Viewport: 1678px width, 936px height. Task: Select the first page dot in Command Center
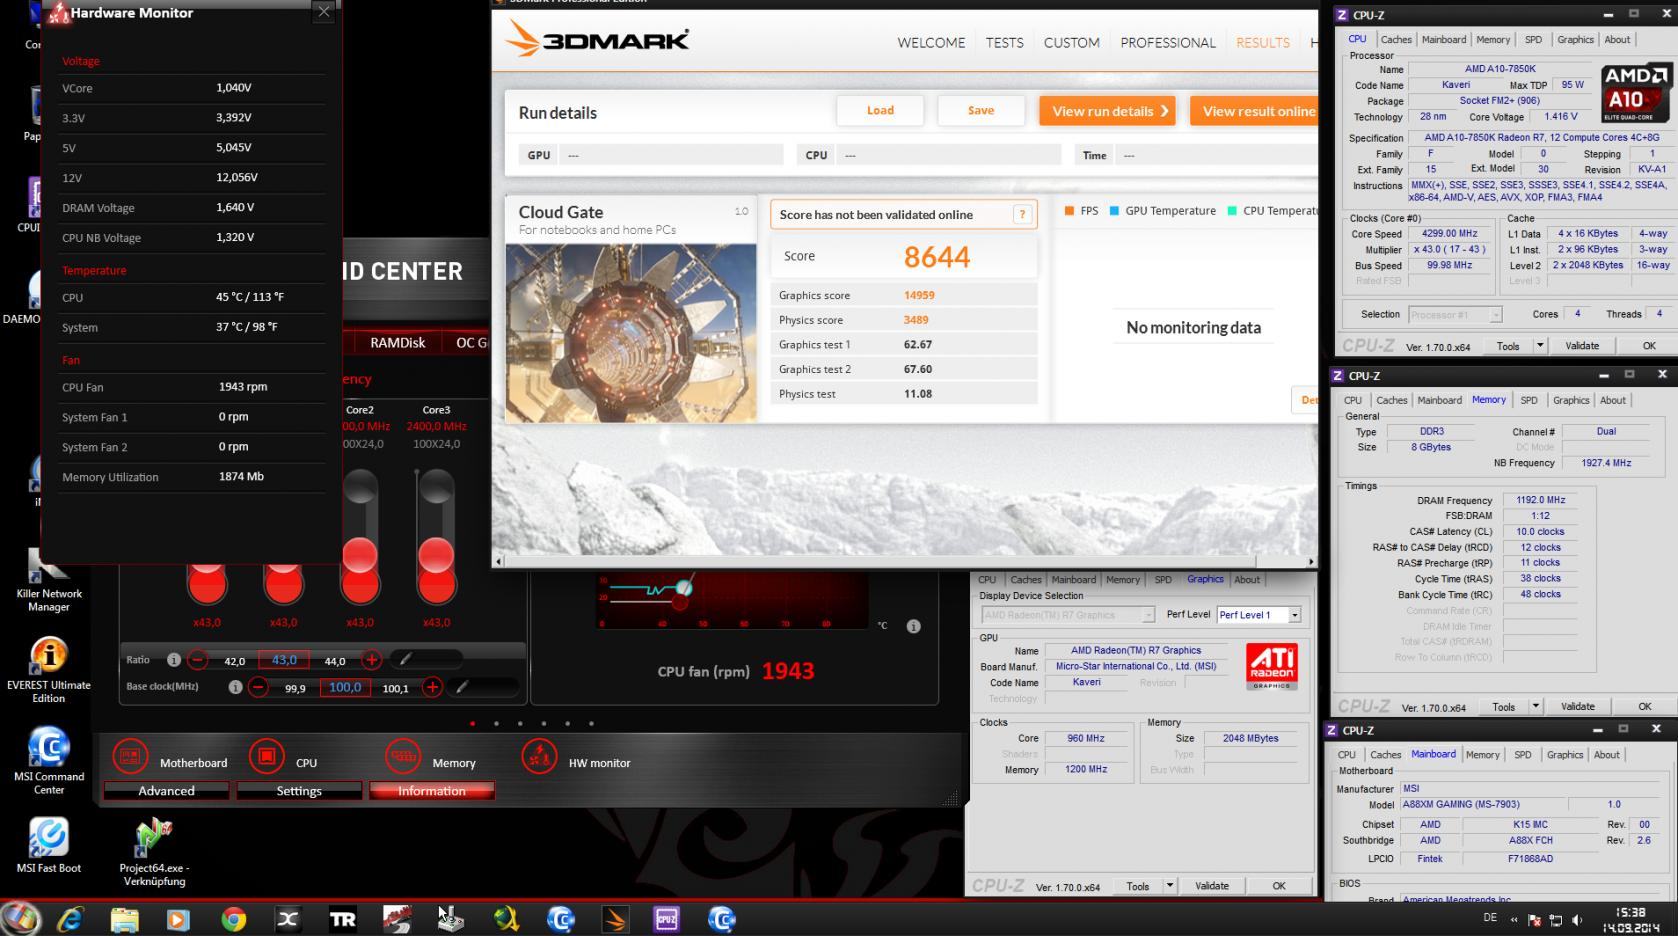pos(472,723)
